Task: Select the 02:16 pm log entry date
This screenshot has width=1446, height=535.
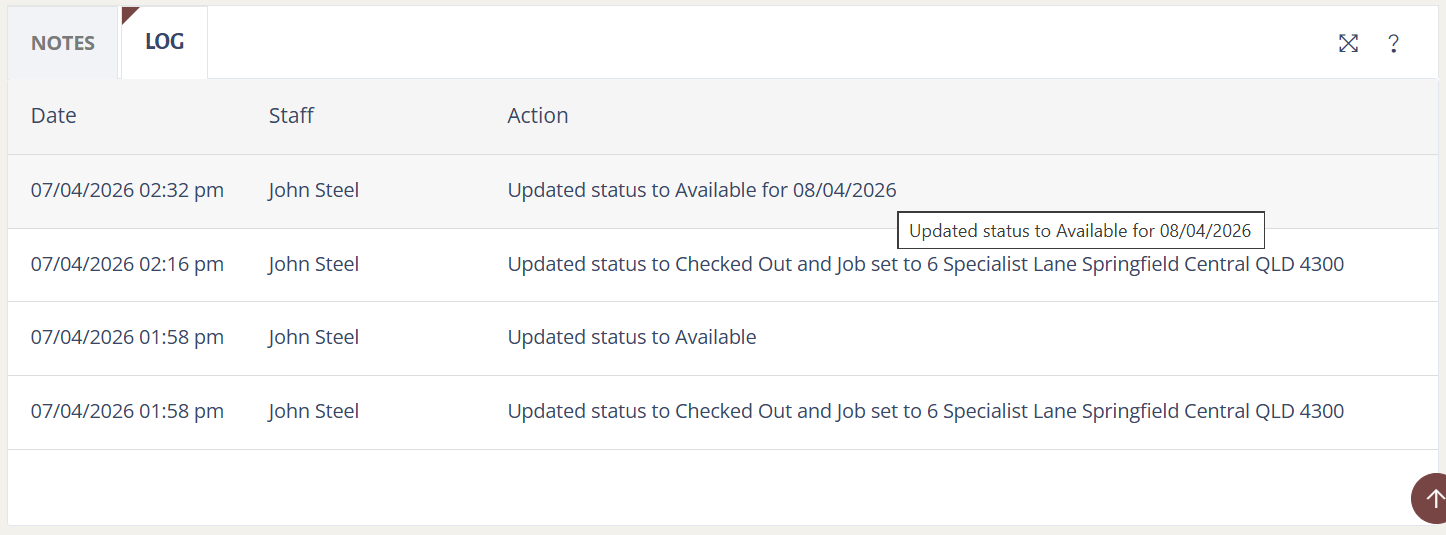Action: (x=127, y=264)
